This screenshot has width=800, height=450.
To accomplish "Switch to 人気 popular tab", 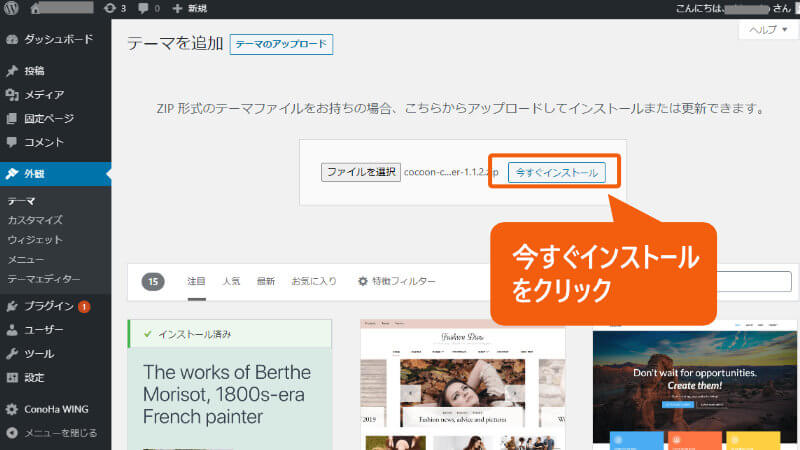I will tap(231, 282).
